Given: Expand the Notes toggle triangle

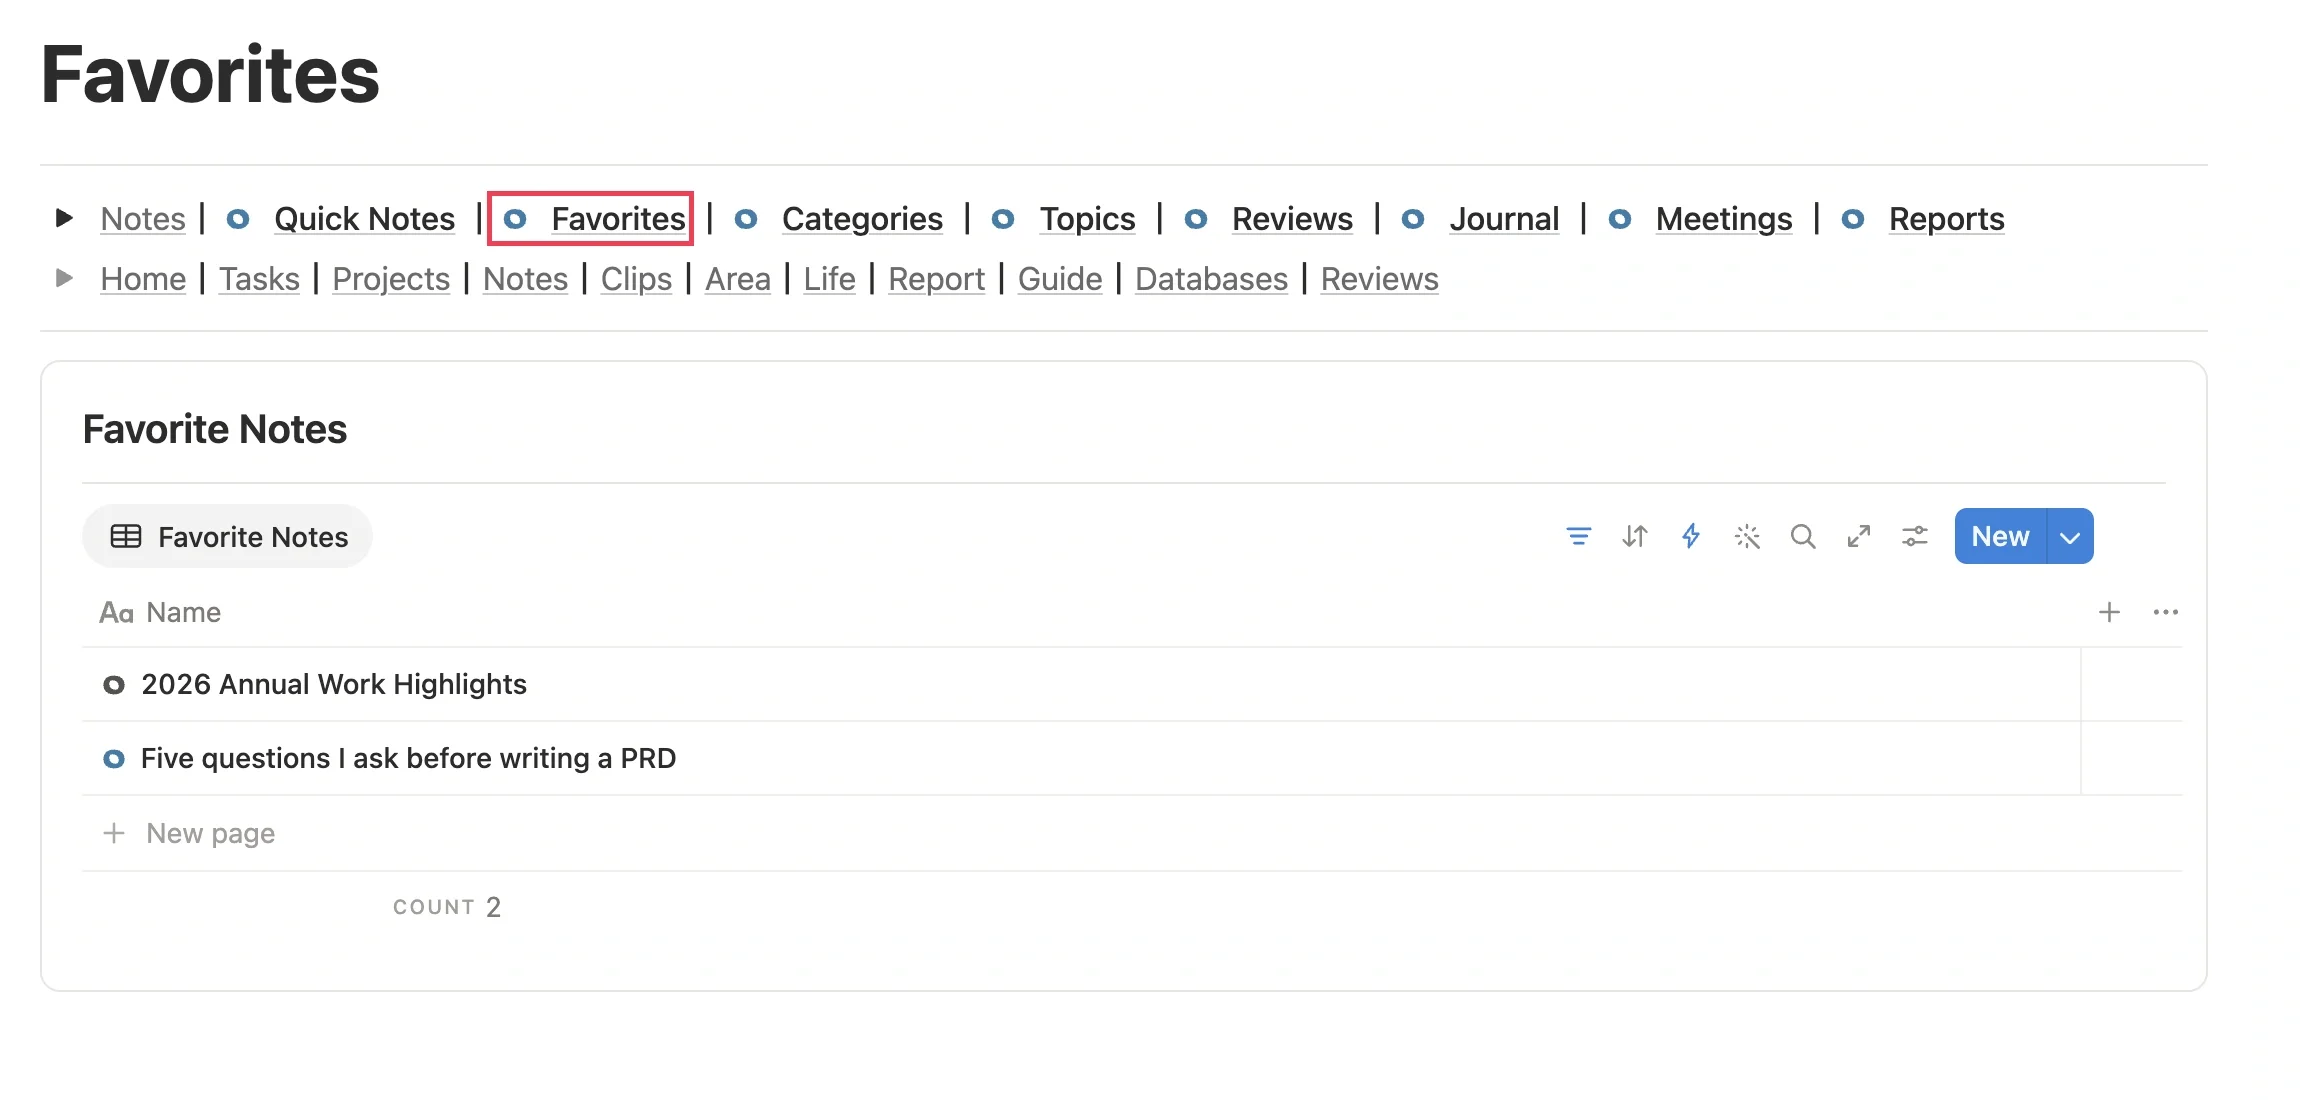Looking at the screenshot, I should click(64, 218).
